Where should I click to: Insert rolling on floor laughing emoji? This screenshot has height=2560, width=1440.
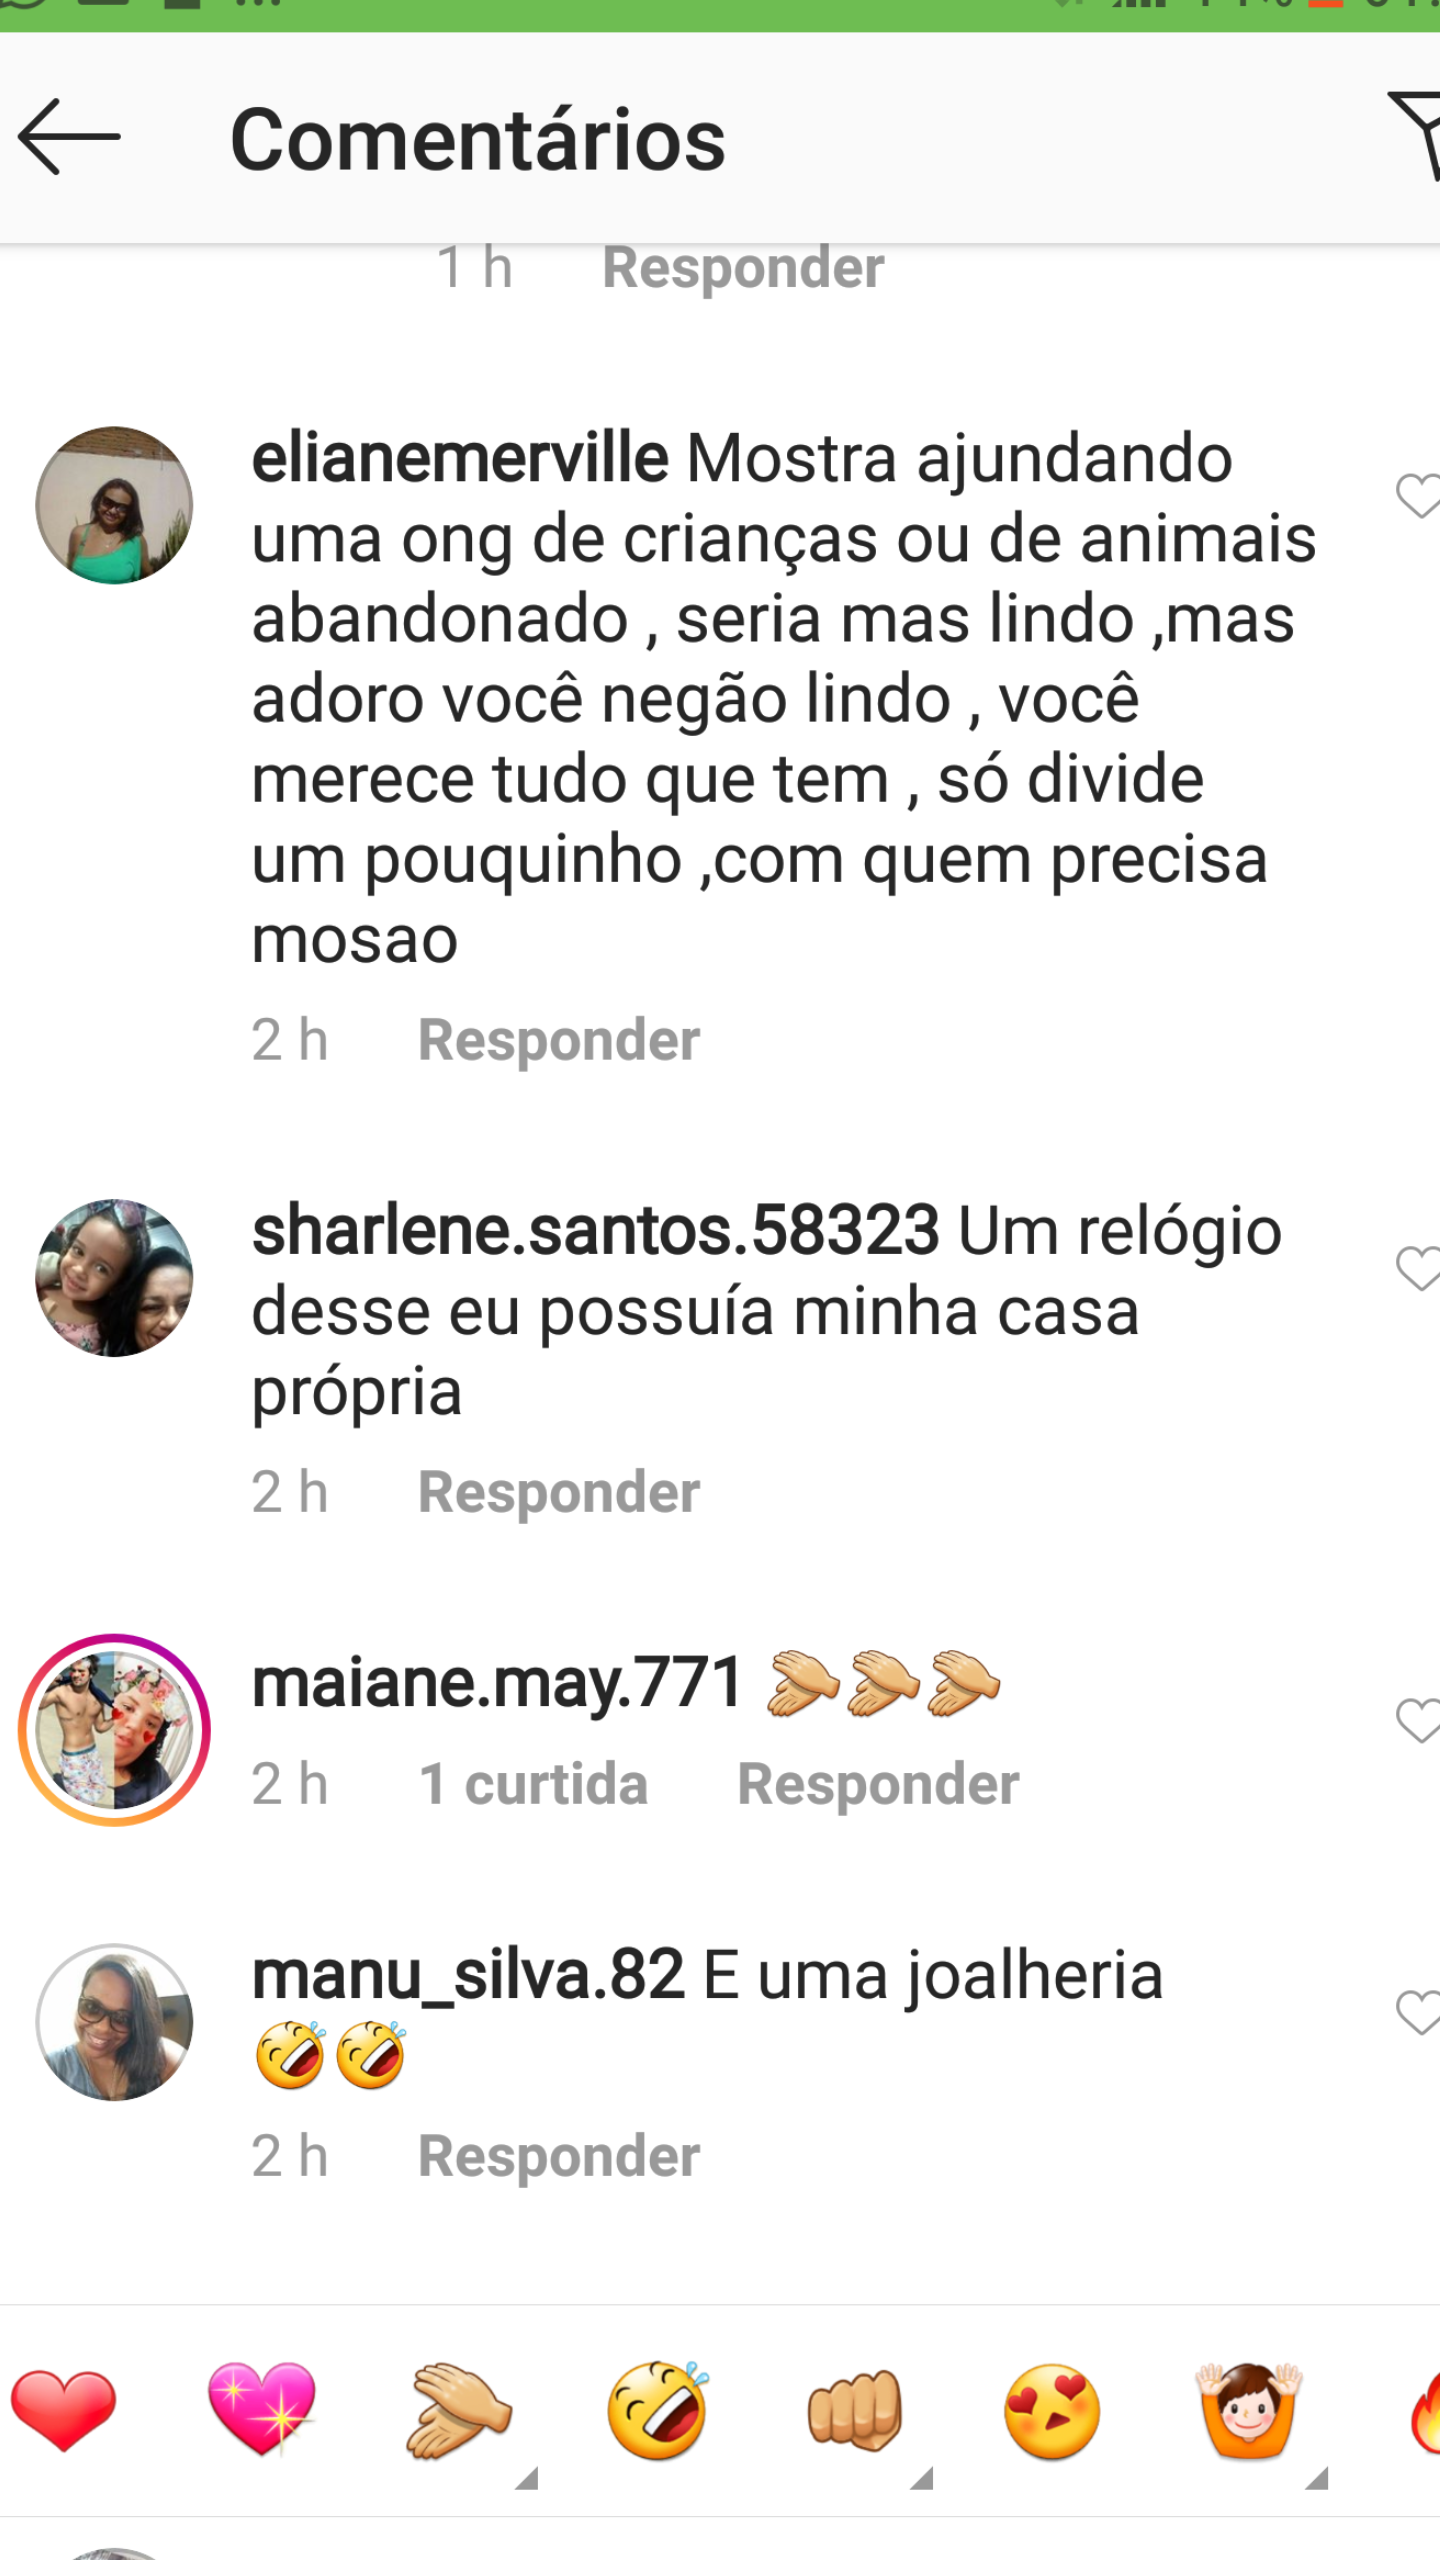658,2410
